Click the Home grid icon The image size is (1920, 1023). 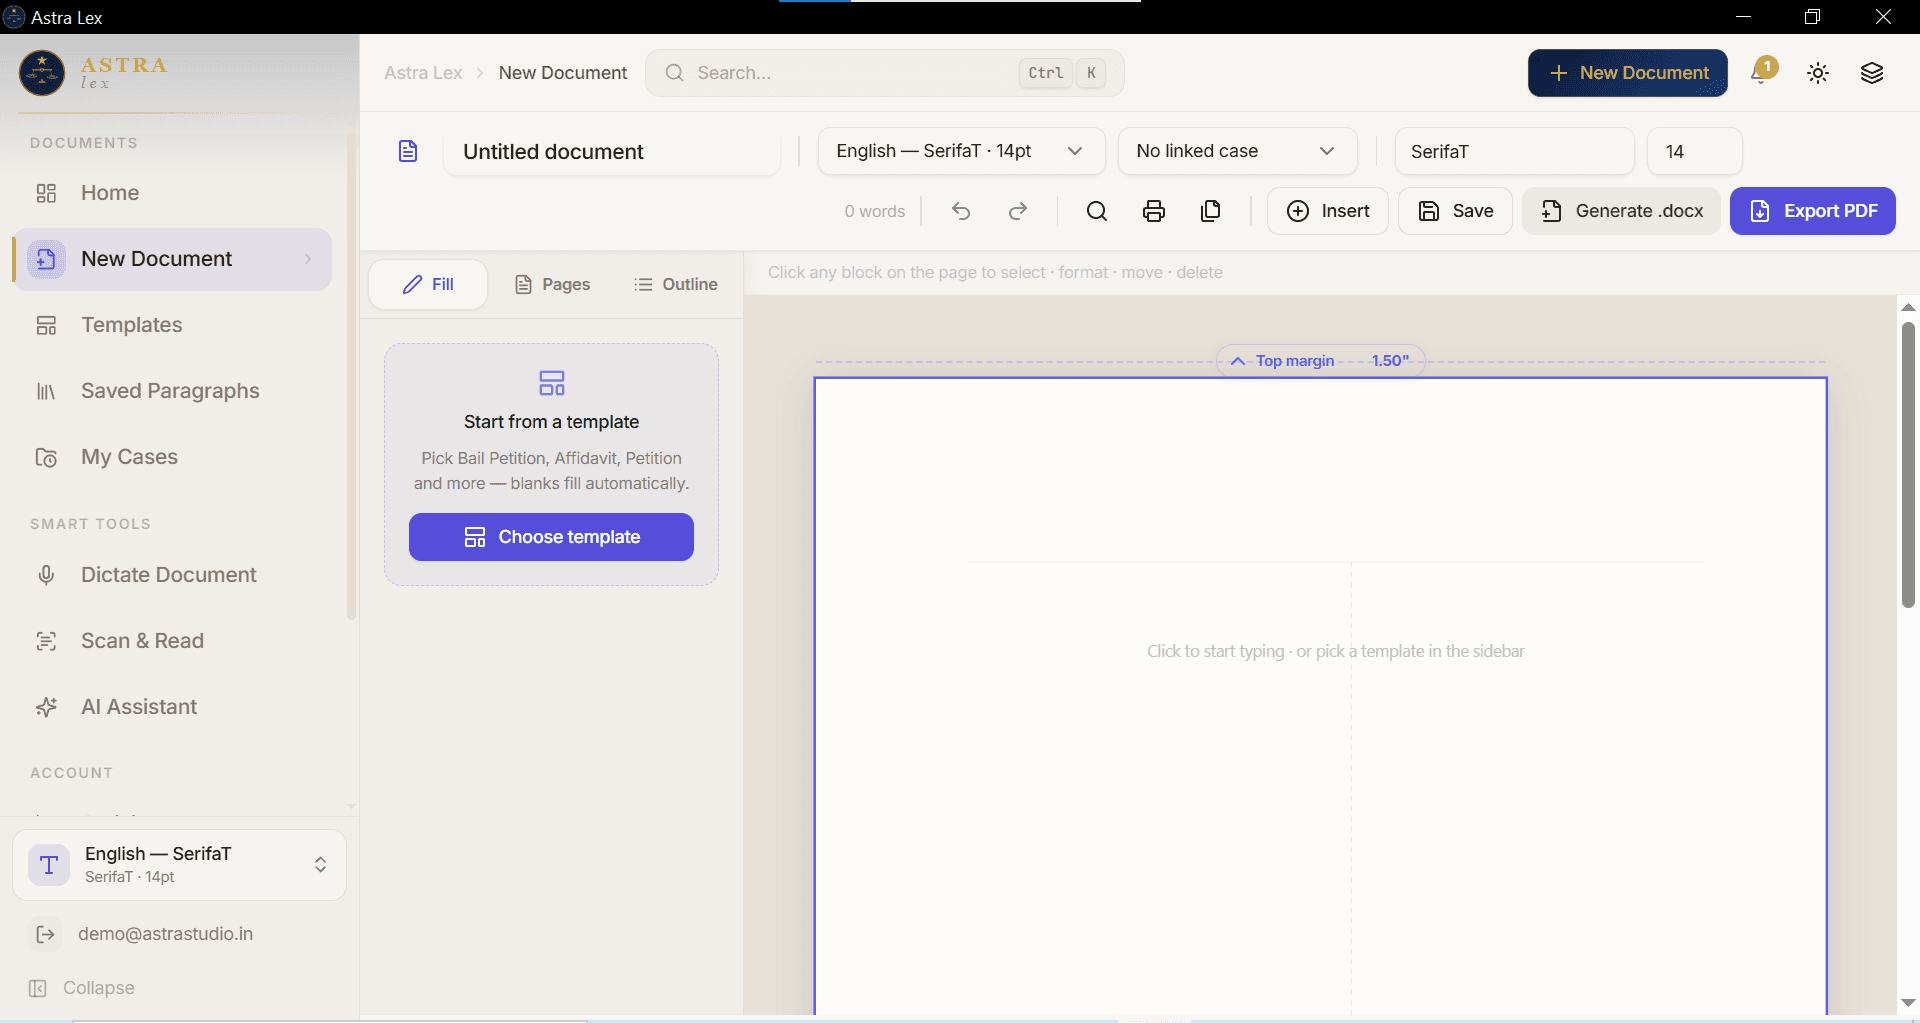tap(46, 193)
